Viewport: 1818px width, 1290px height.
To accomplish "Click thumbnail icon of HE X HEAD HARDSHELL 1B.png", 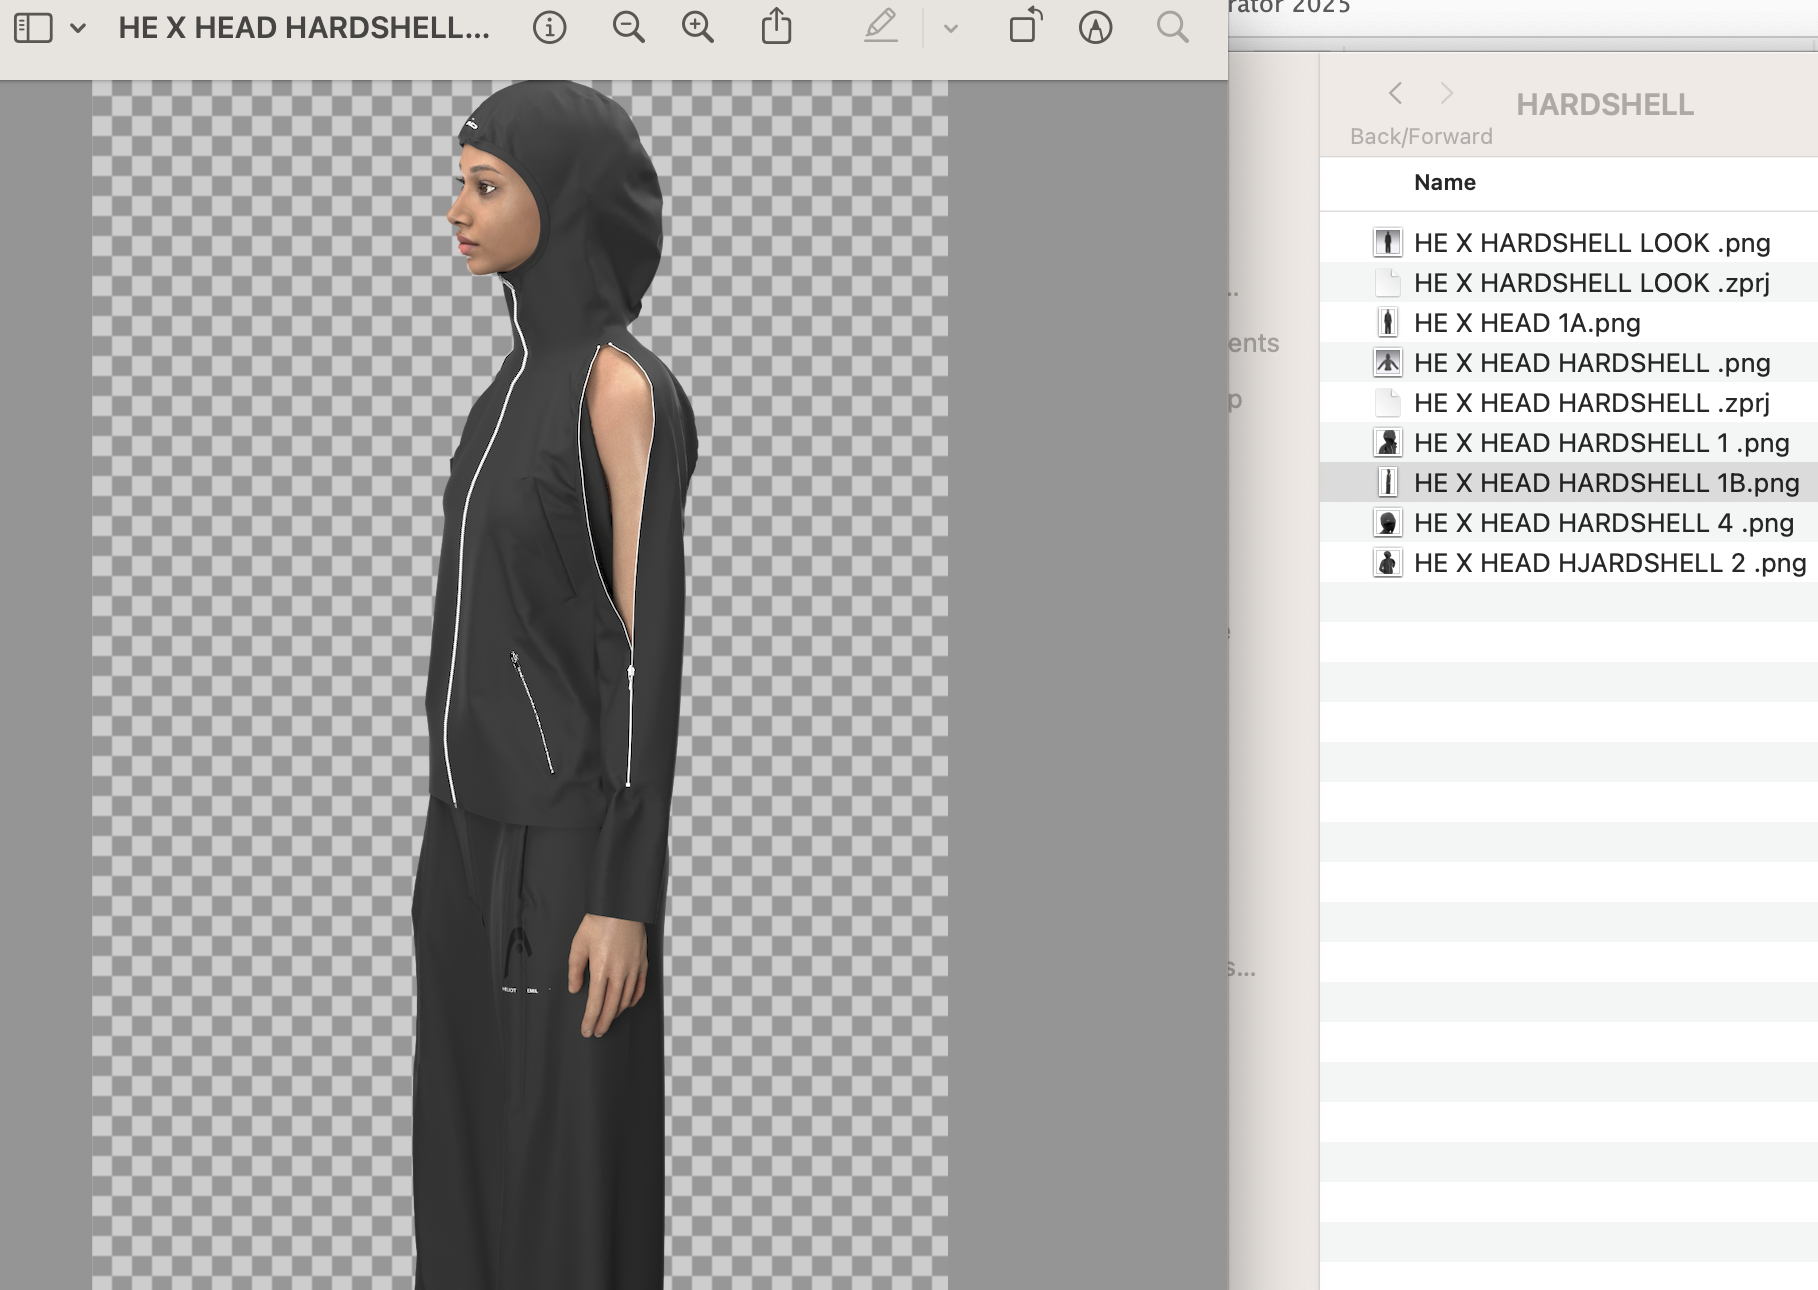I will click(x=1387, y=483).
